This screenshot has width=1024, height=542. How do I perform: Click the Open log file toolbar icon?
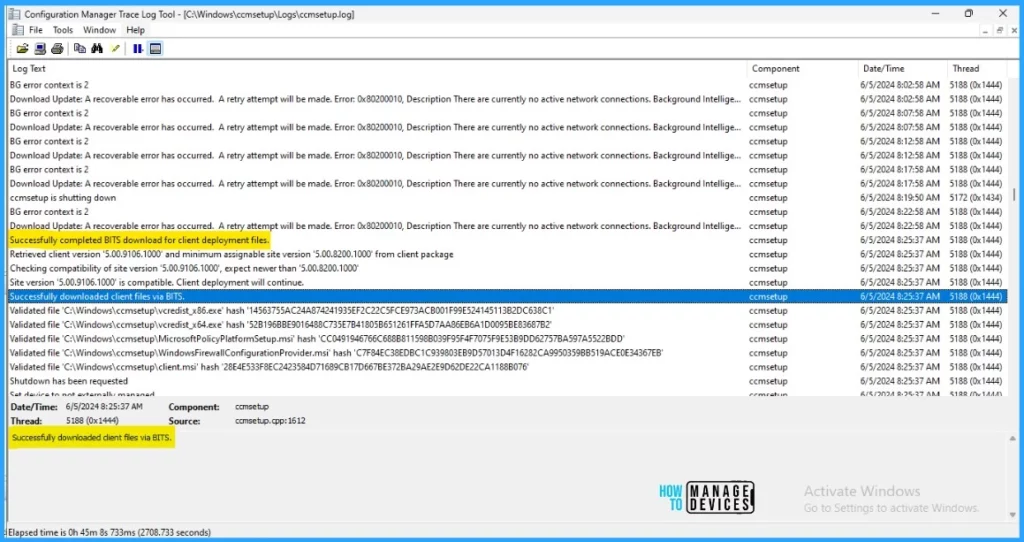[x=22, y=49]
